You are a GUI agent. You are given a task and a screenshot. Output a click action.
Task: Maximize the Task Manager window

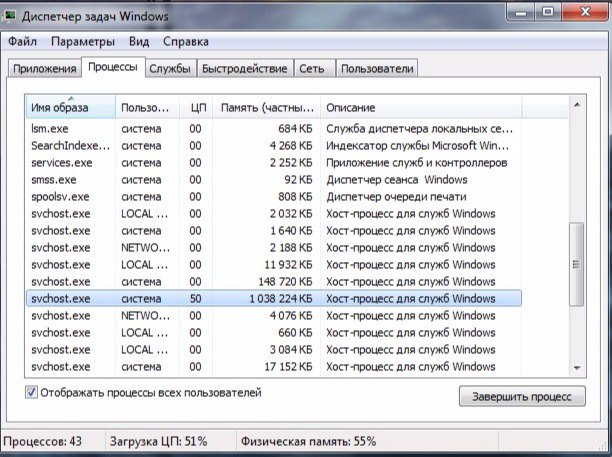click(548, 12)
